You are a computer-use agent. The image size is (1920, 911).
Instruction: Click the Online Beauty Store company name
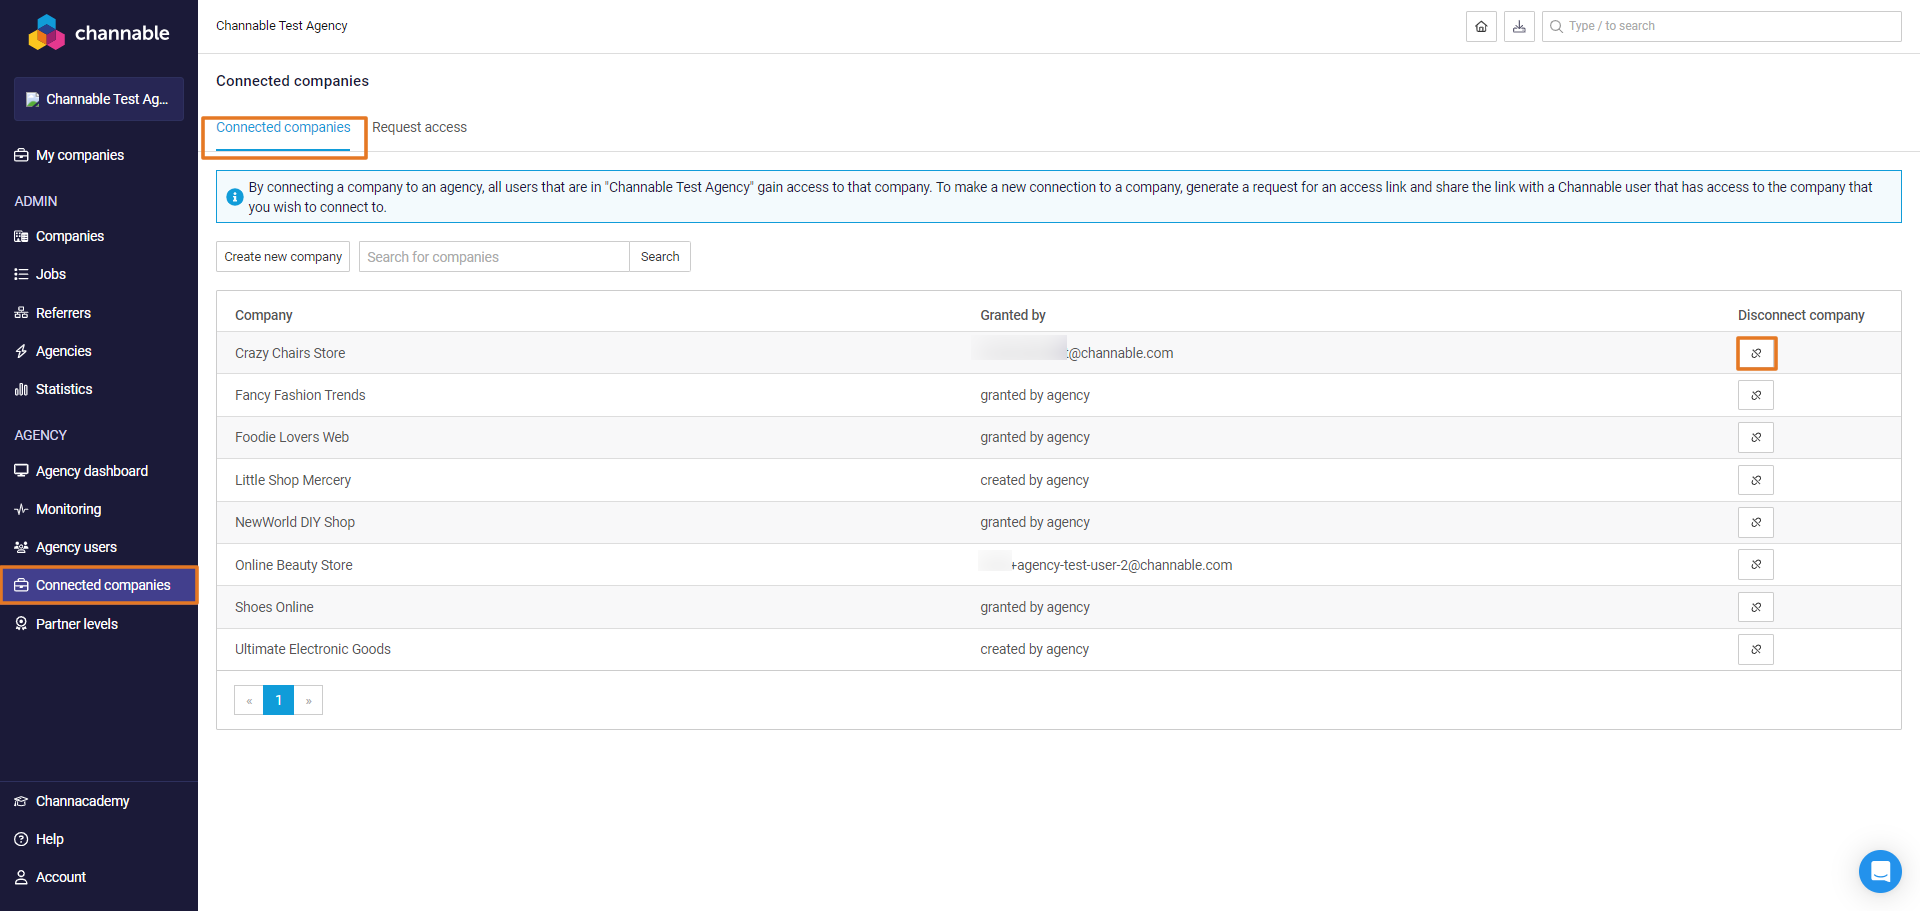pos(294,565)
